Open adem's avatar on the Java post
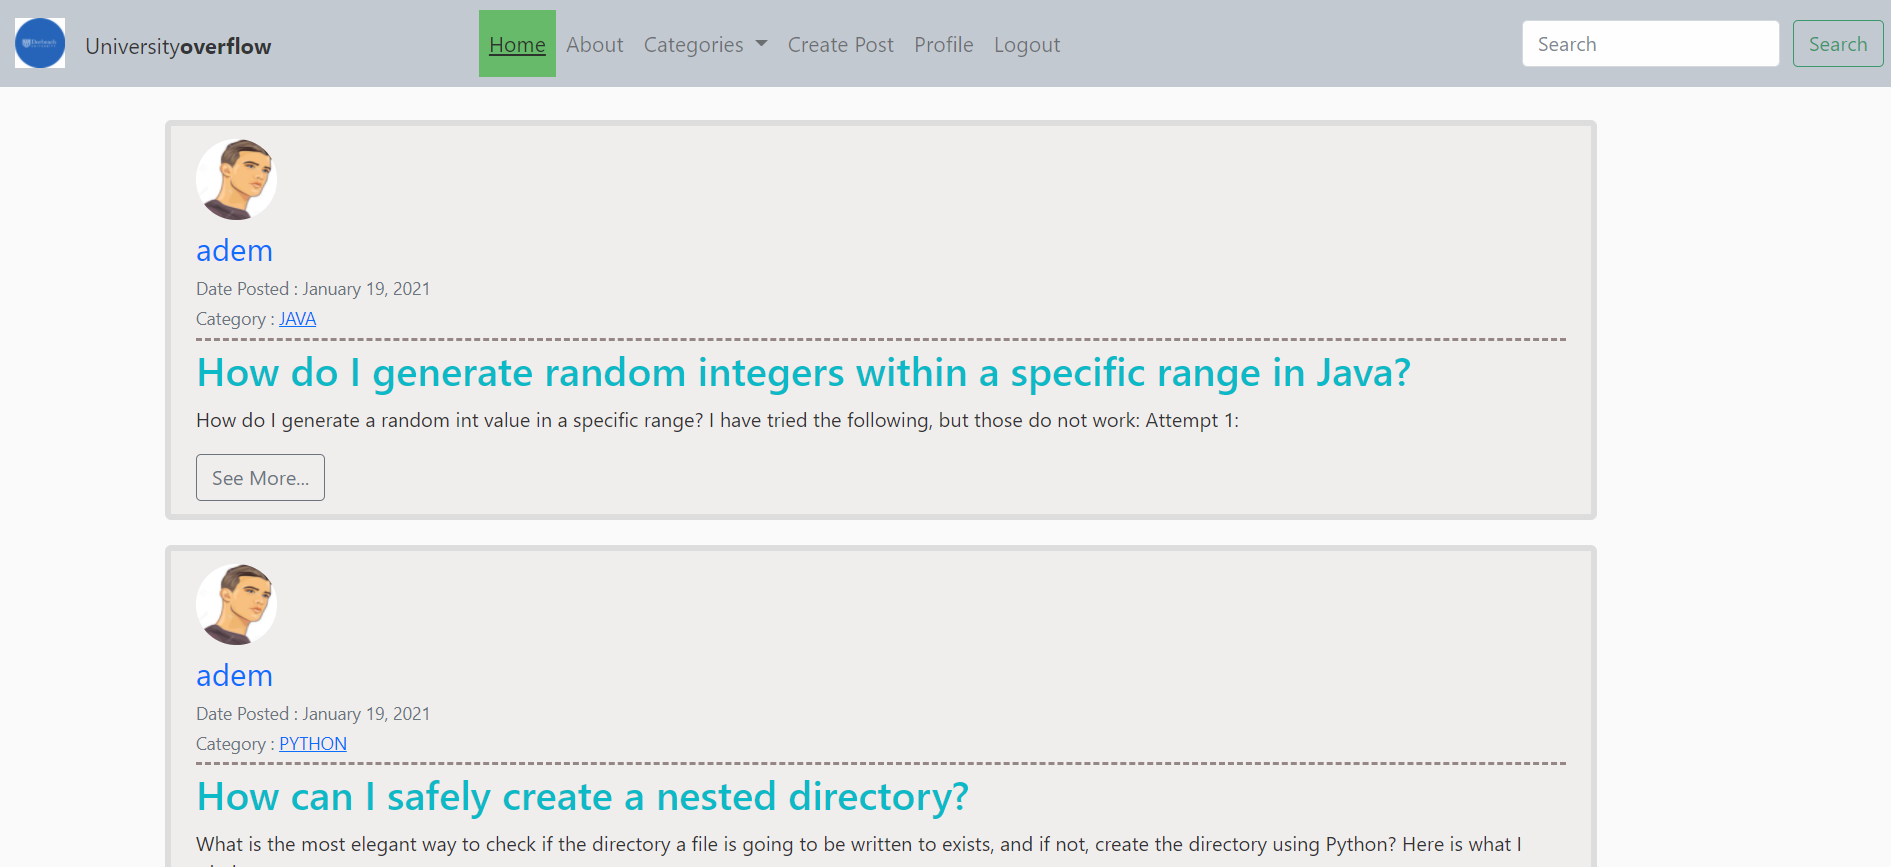 [x=236, y=179]
